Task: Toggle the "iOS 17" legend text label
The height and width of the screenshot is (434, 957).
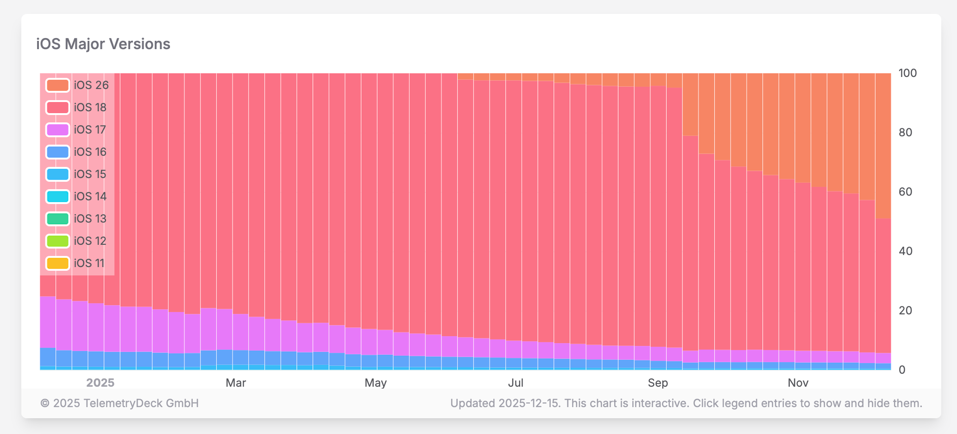Action: click(x=90, y=130)
